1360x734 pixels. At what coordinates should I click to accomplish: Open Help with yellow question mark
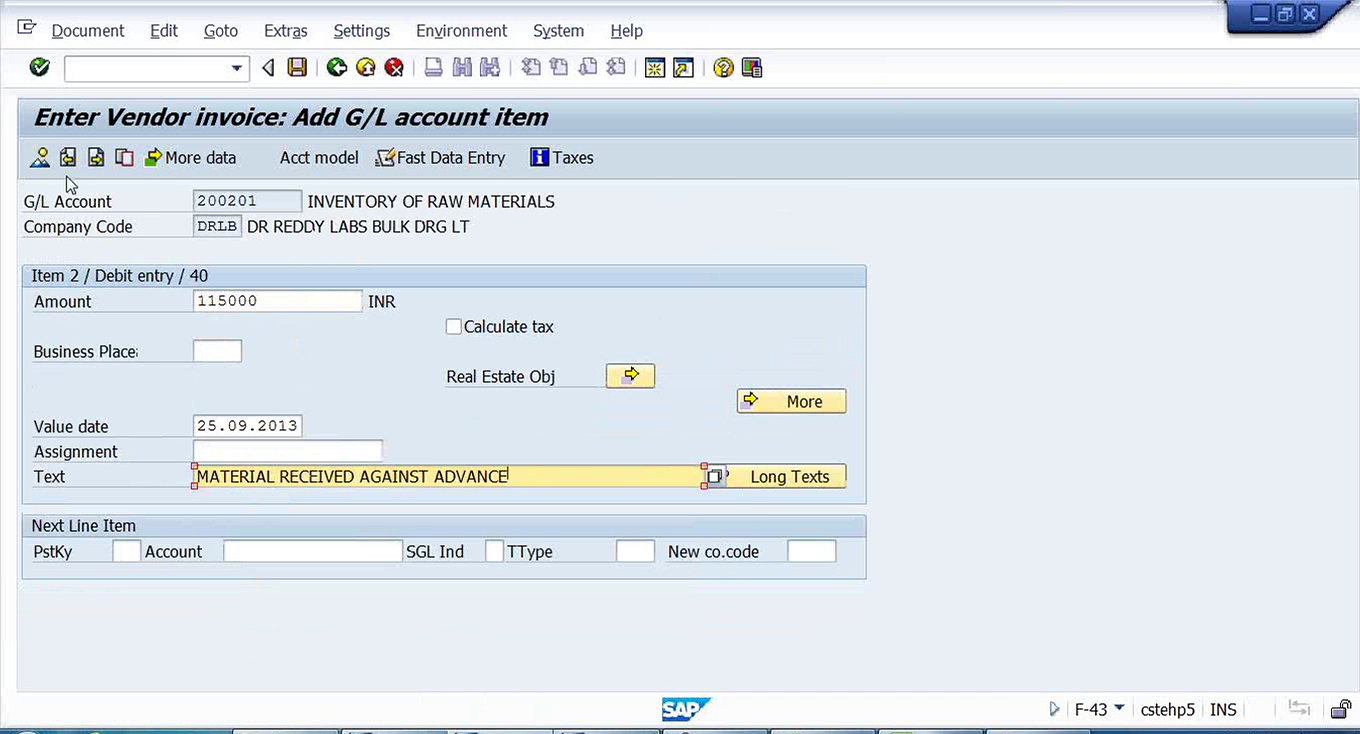(723, 67)
